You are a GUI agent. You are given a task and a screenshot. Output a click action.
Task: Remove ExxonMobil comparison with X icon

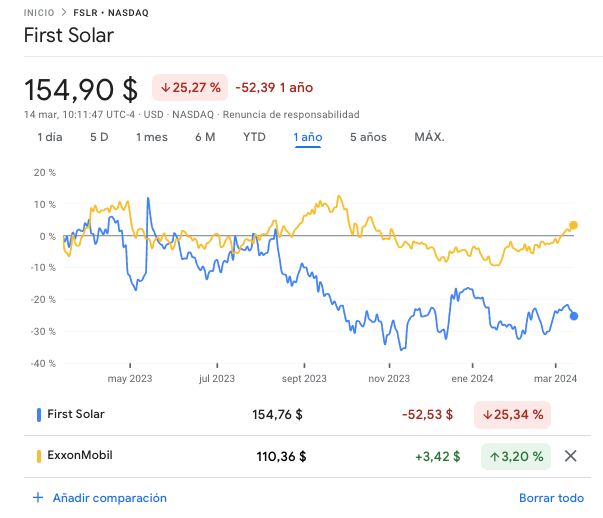click(x=570, y=456)
